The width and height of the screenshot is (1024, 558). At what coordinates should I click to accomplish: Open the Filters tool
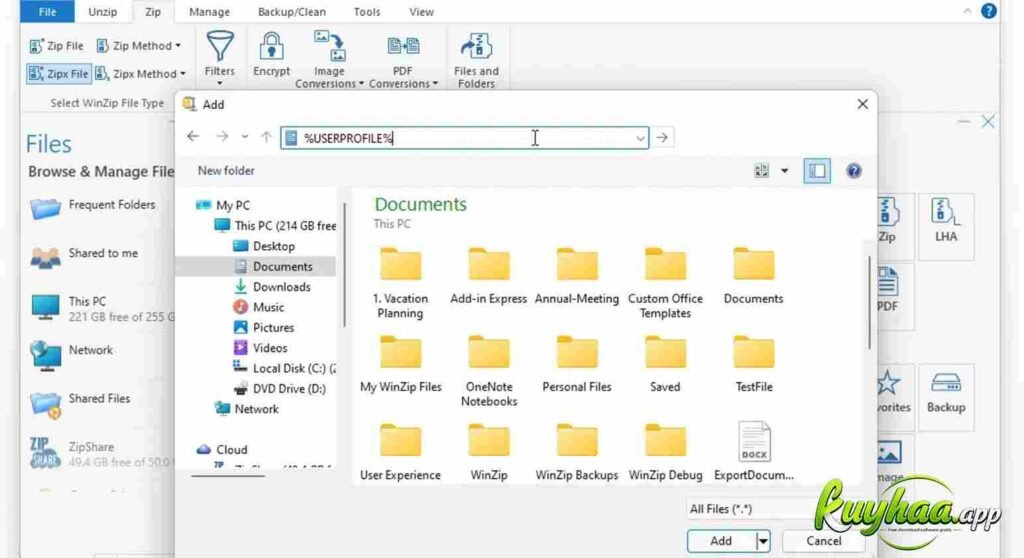coord(219,59)
